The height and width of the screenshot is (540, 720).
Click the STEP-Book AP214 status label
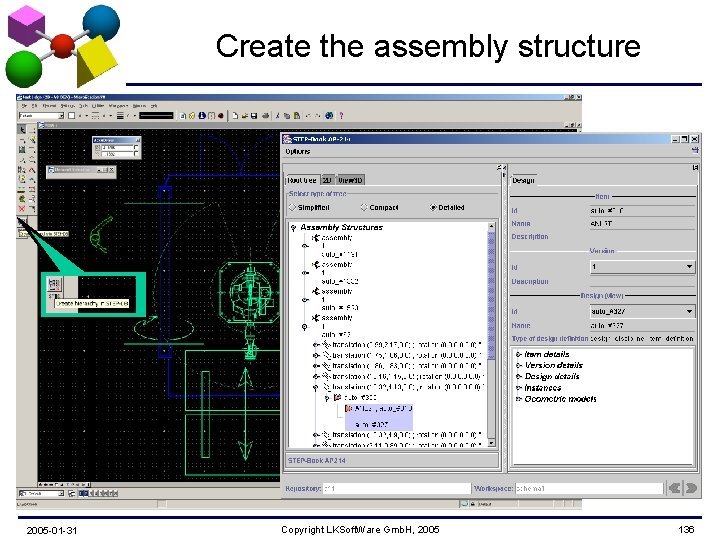pos(316,461)
